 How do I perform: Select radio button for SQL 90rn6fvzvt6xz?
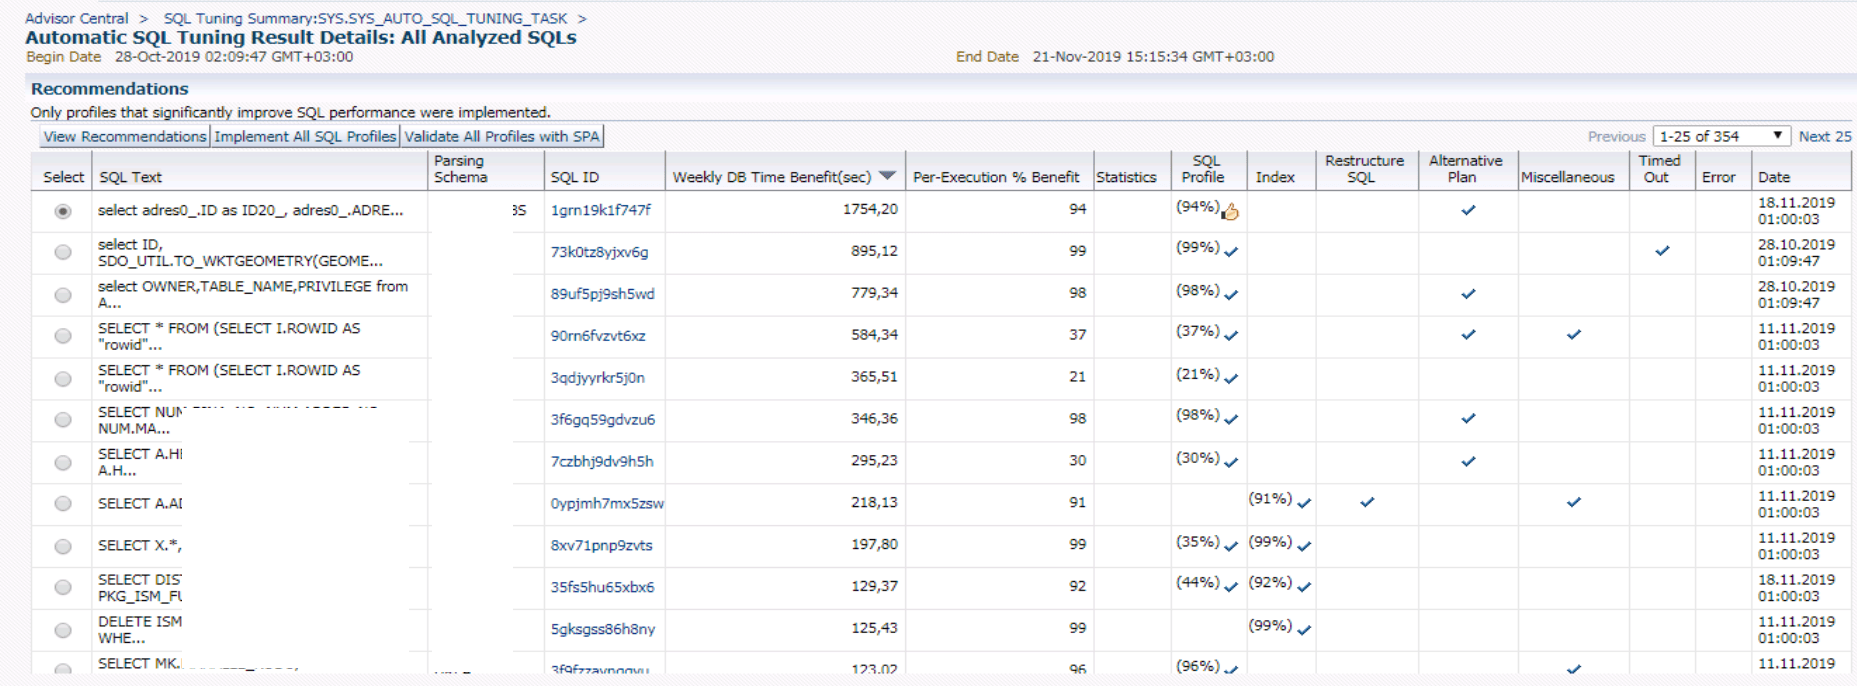point(63,336)
